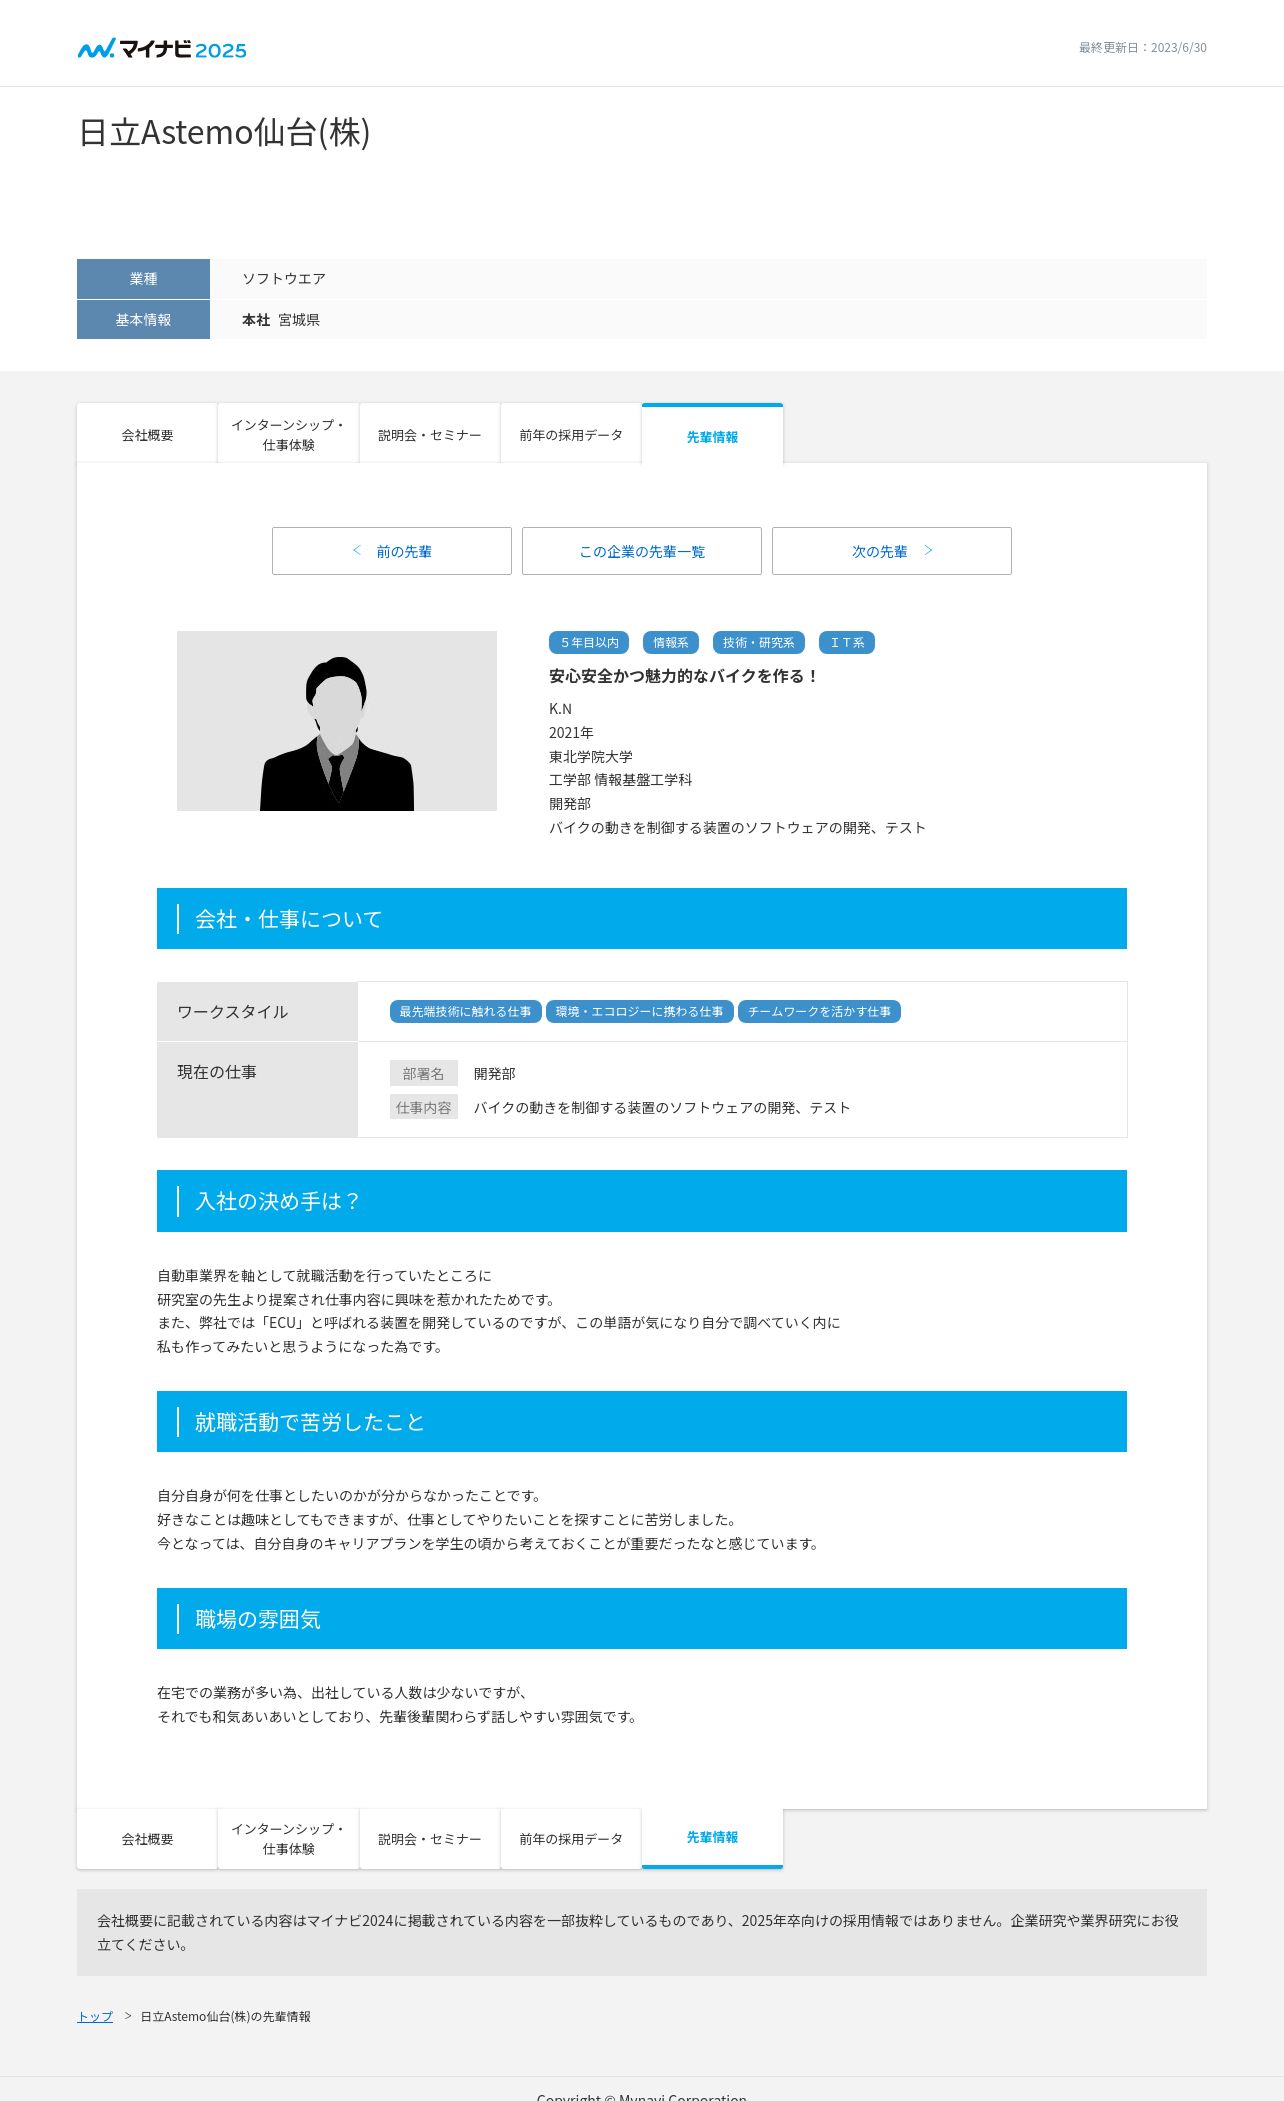Image resolution: width=1284 pixels, height=2101 pixels.
Task: Open この企業の先輩一覧 list
Action: (x=642, y=551)
